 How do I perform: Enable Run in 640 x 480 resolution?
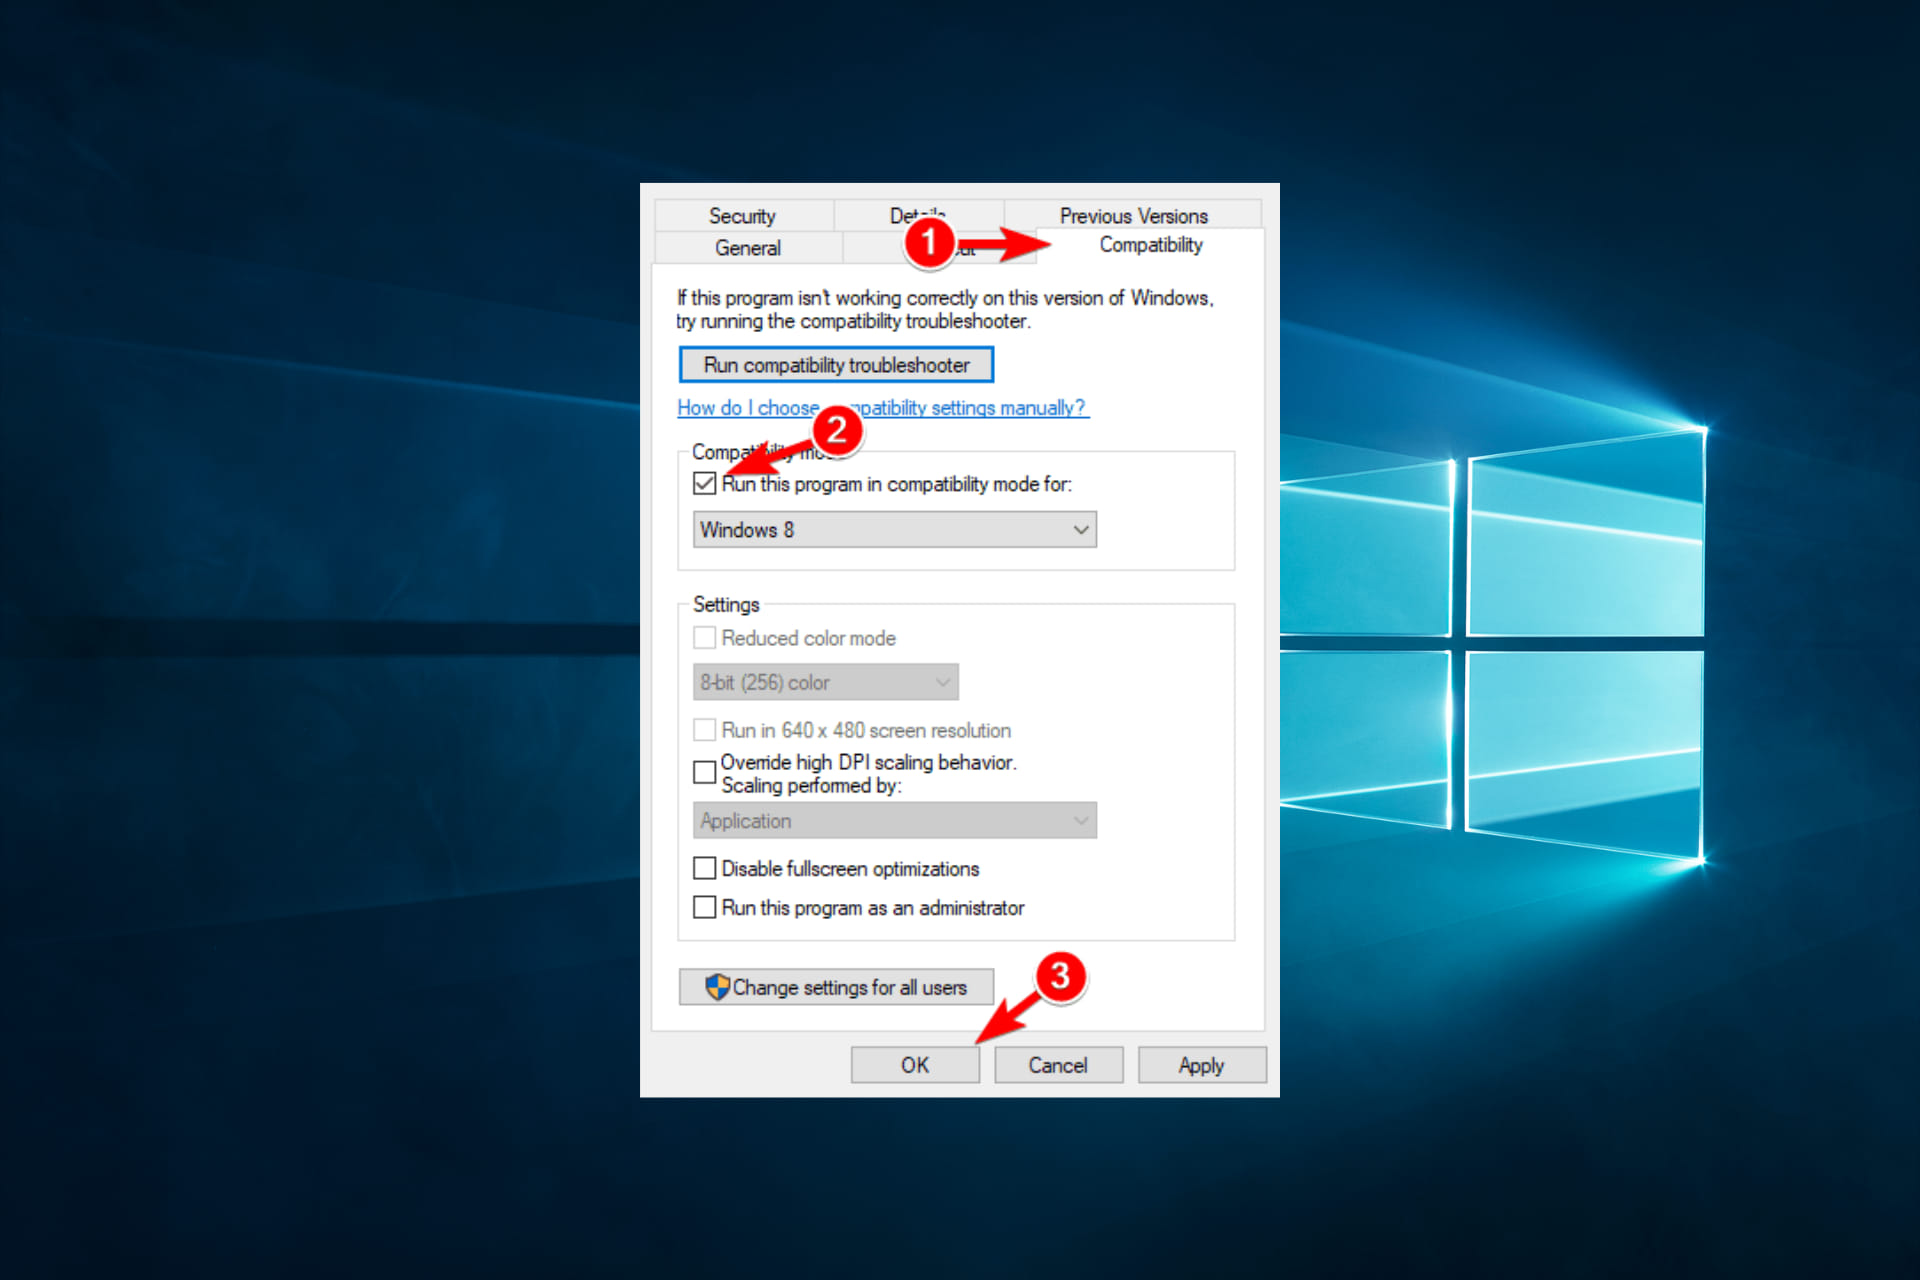[x=705, y=730]
